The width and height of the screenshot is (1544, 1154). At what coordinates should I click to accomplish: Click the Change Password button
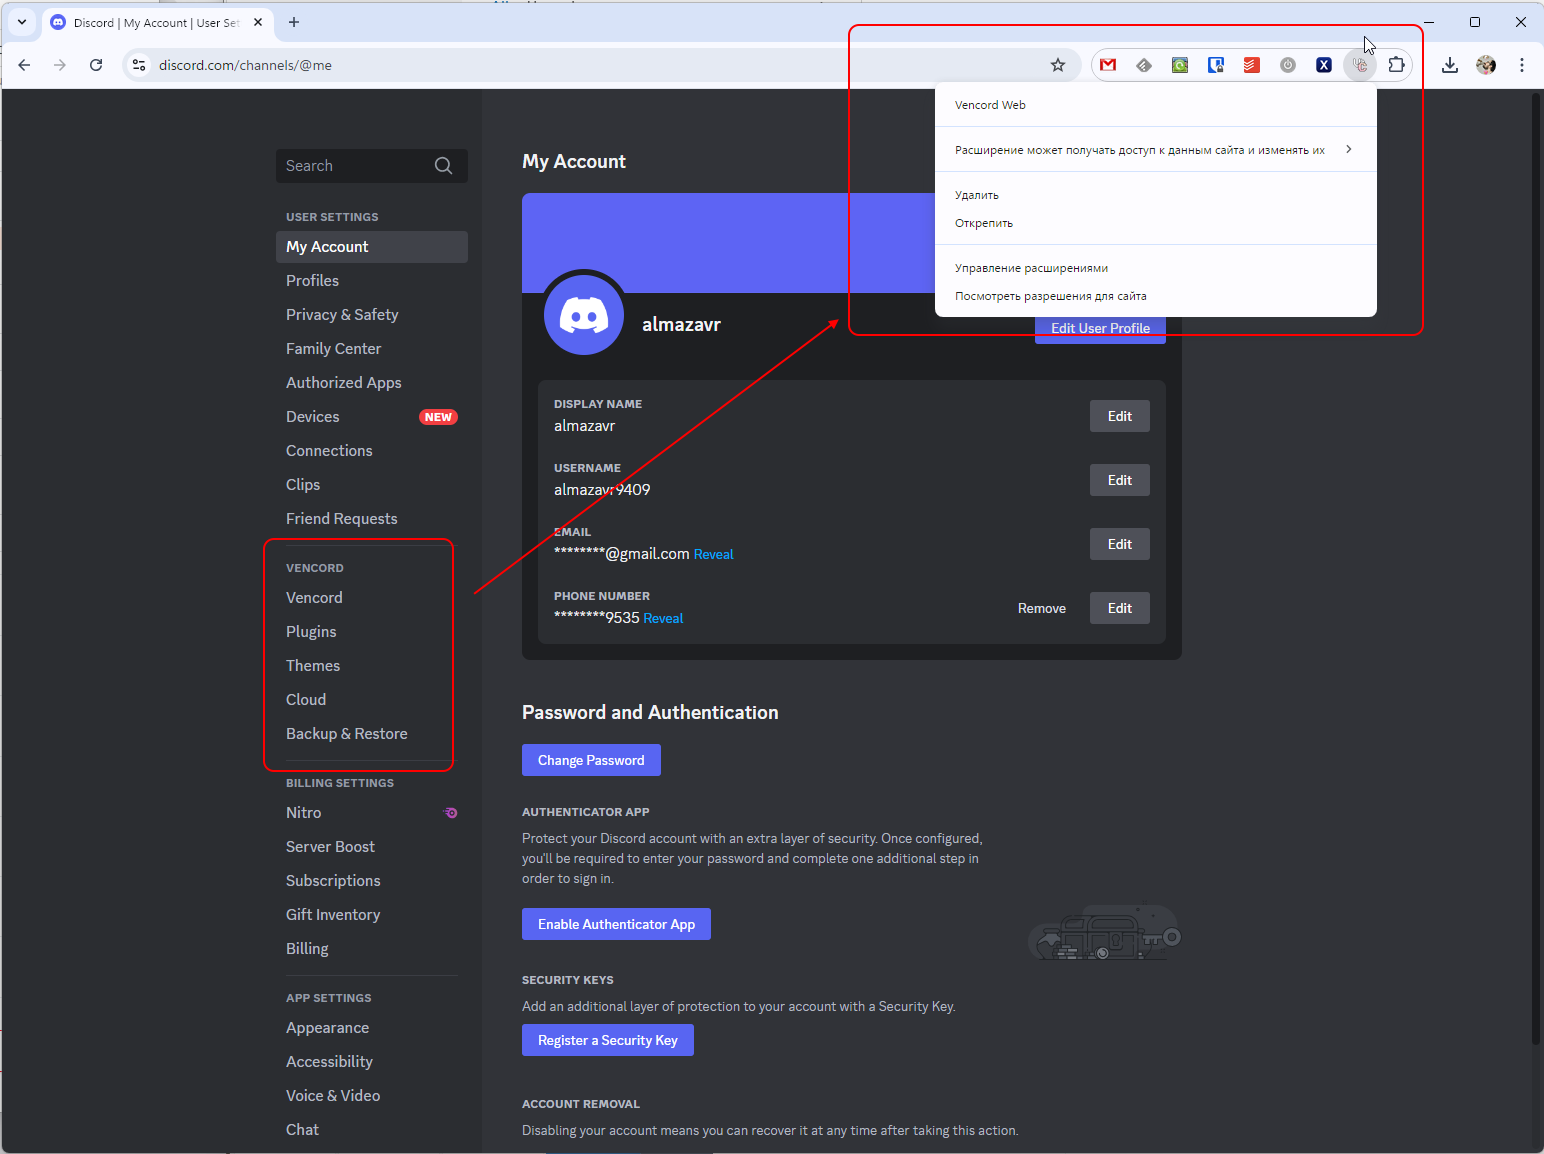click(591, 760)
